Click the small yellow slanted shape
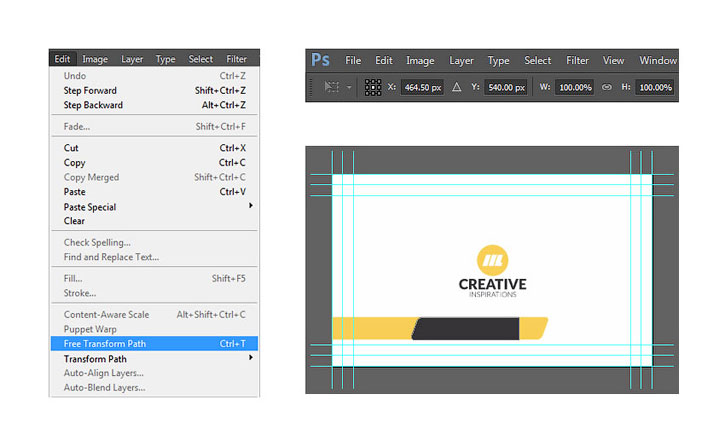Image resolution: width=725 pixels, height=446 pixels. 533,329
